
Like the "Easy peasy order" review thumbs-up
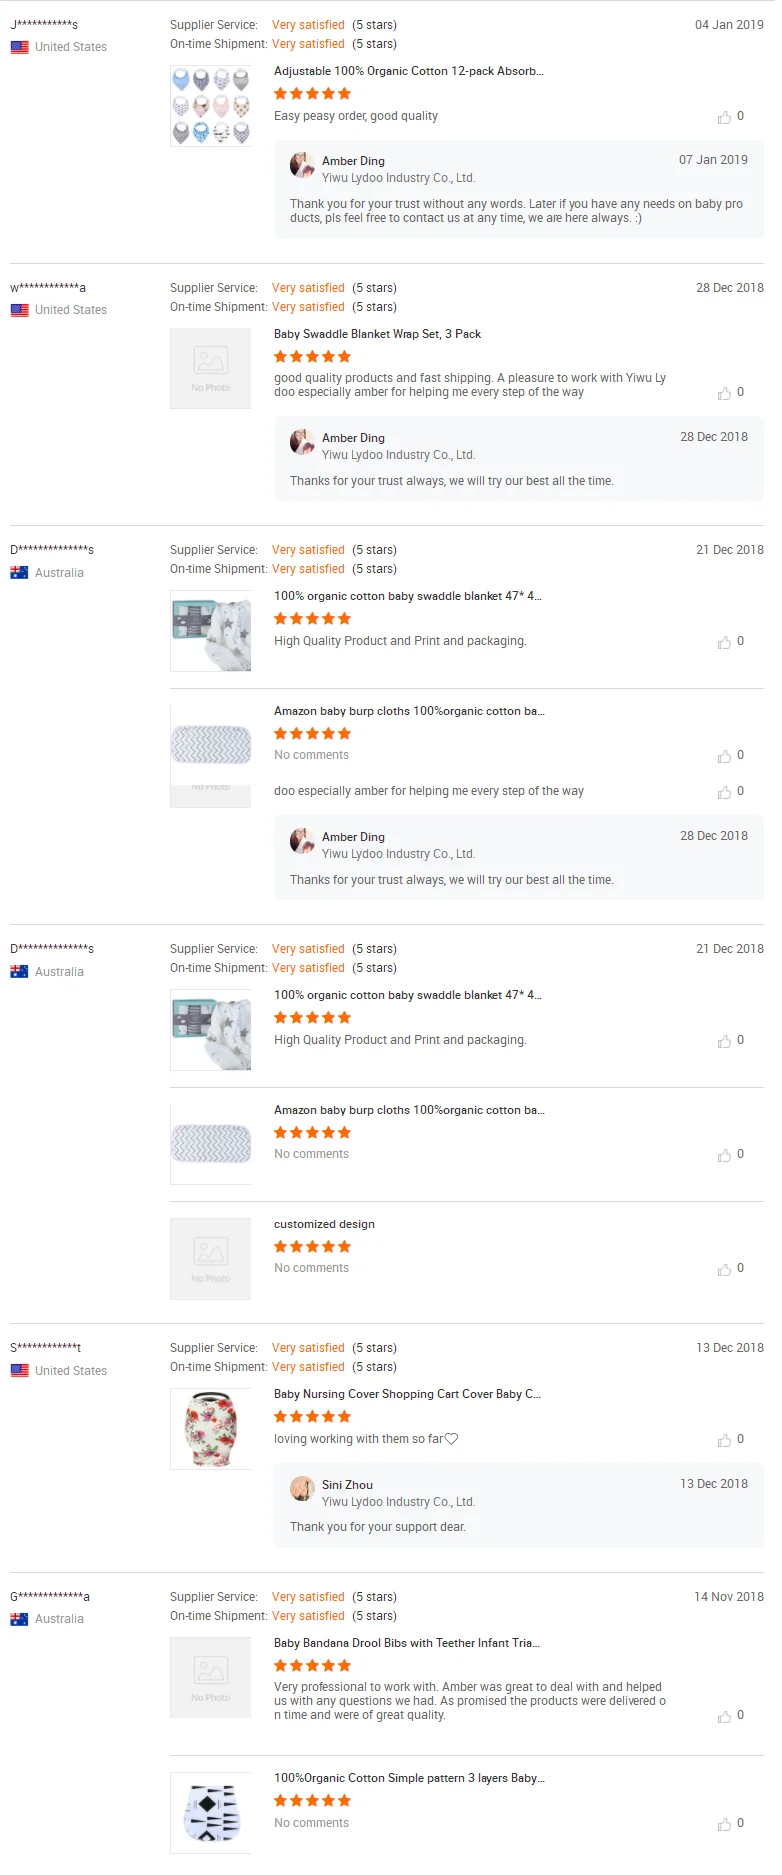tap(724, 117)
